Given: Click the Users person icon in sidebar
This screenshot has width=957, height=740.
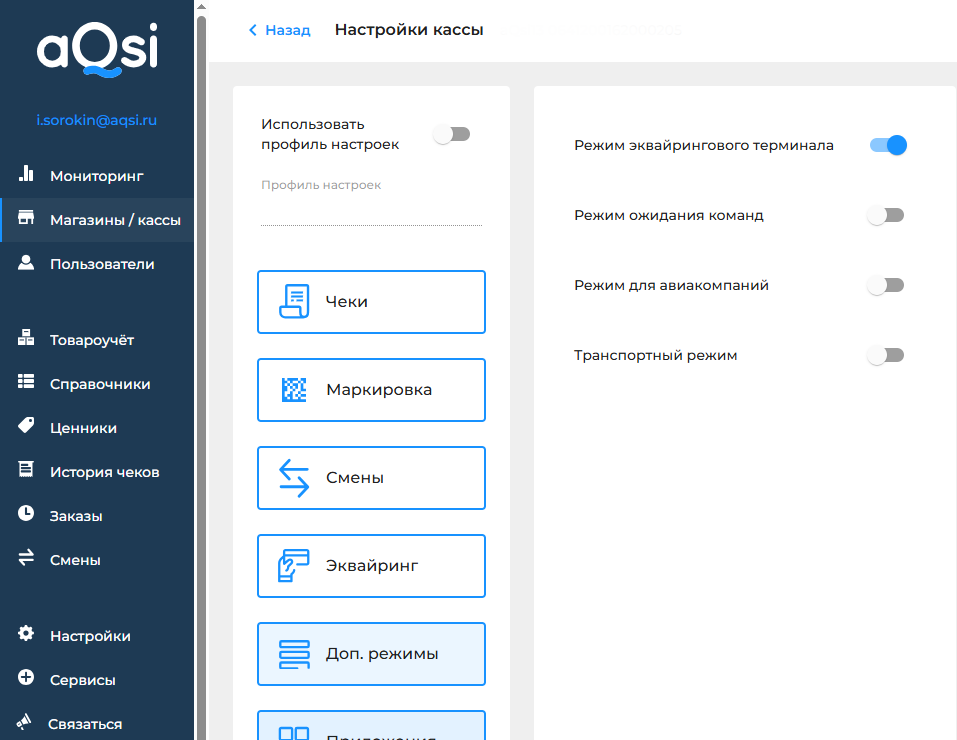Looking at the screenshot, I should [x=27, y=264].
